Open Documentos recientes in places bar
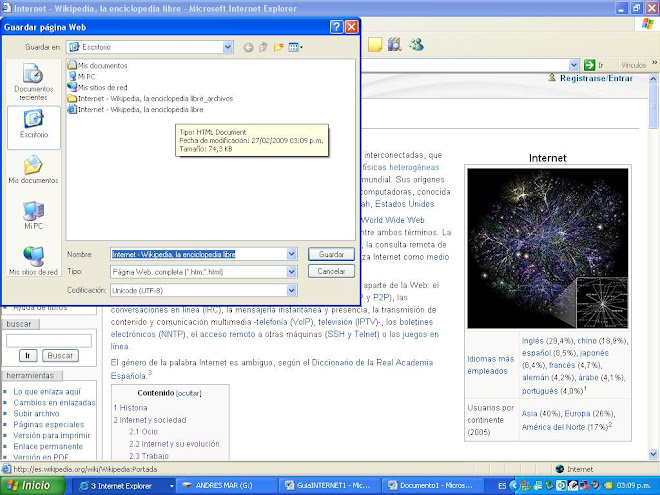The image size is (660, 495). [x=33, y=82]
